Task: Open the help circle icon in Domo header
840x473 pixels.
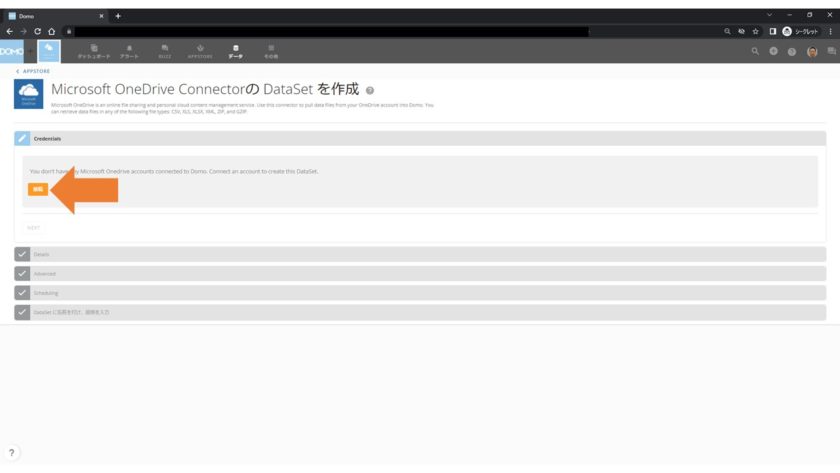Action: click(792, 51)
